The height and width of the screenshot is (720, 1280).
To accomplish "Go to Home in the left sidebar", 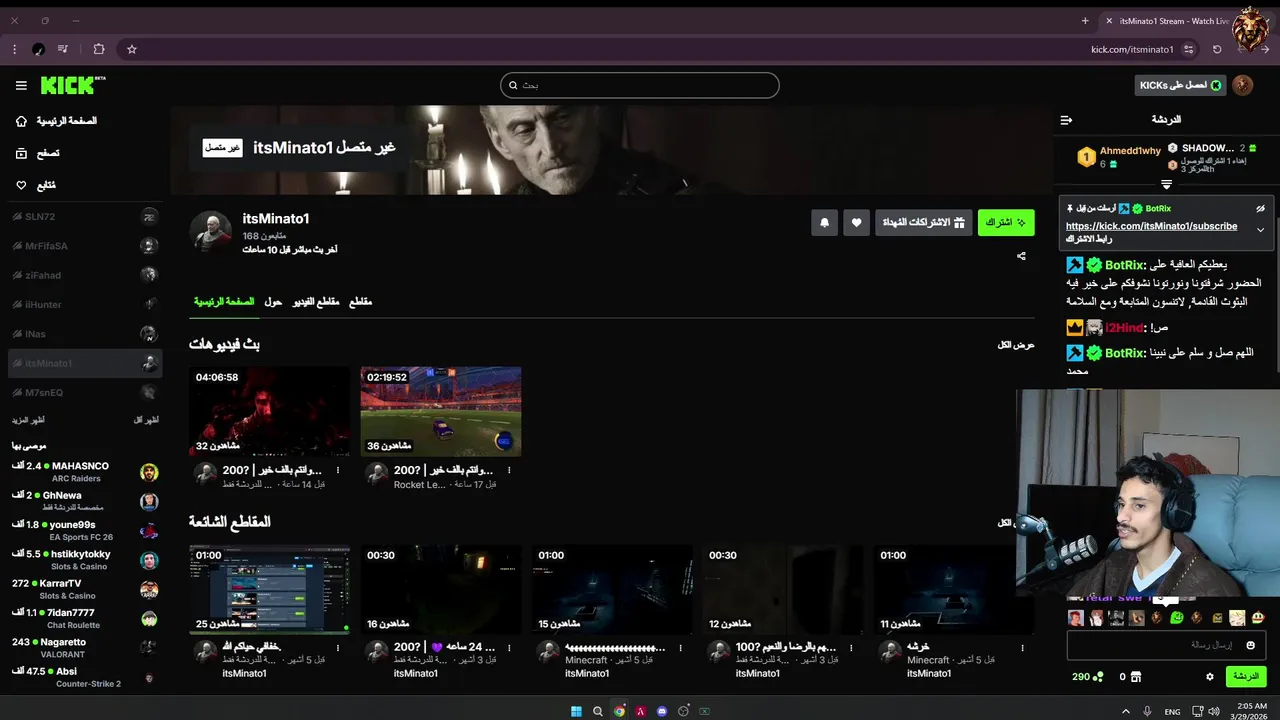I will point(56,121).
